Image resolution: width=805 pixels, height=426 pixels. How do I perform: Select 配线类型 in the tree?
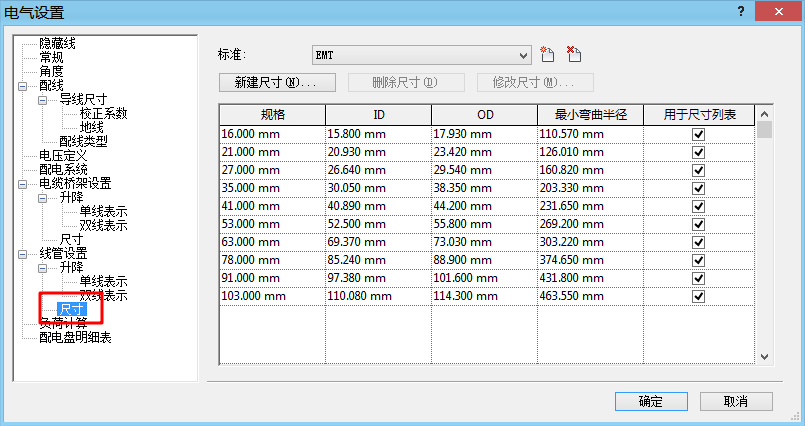pos(83,141)
